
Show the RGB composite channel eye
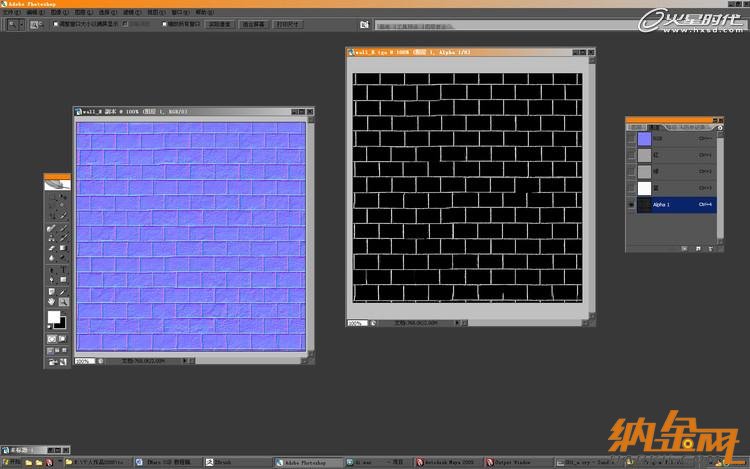click(x=630, y=140)
